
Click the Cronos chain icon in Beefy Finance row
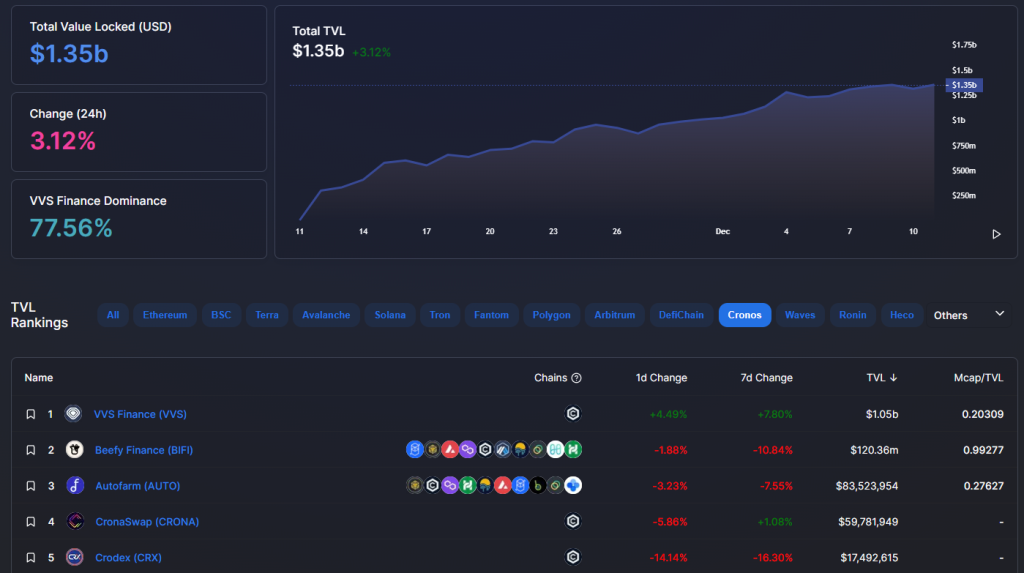click(485, 450)
